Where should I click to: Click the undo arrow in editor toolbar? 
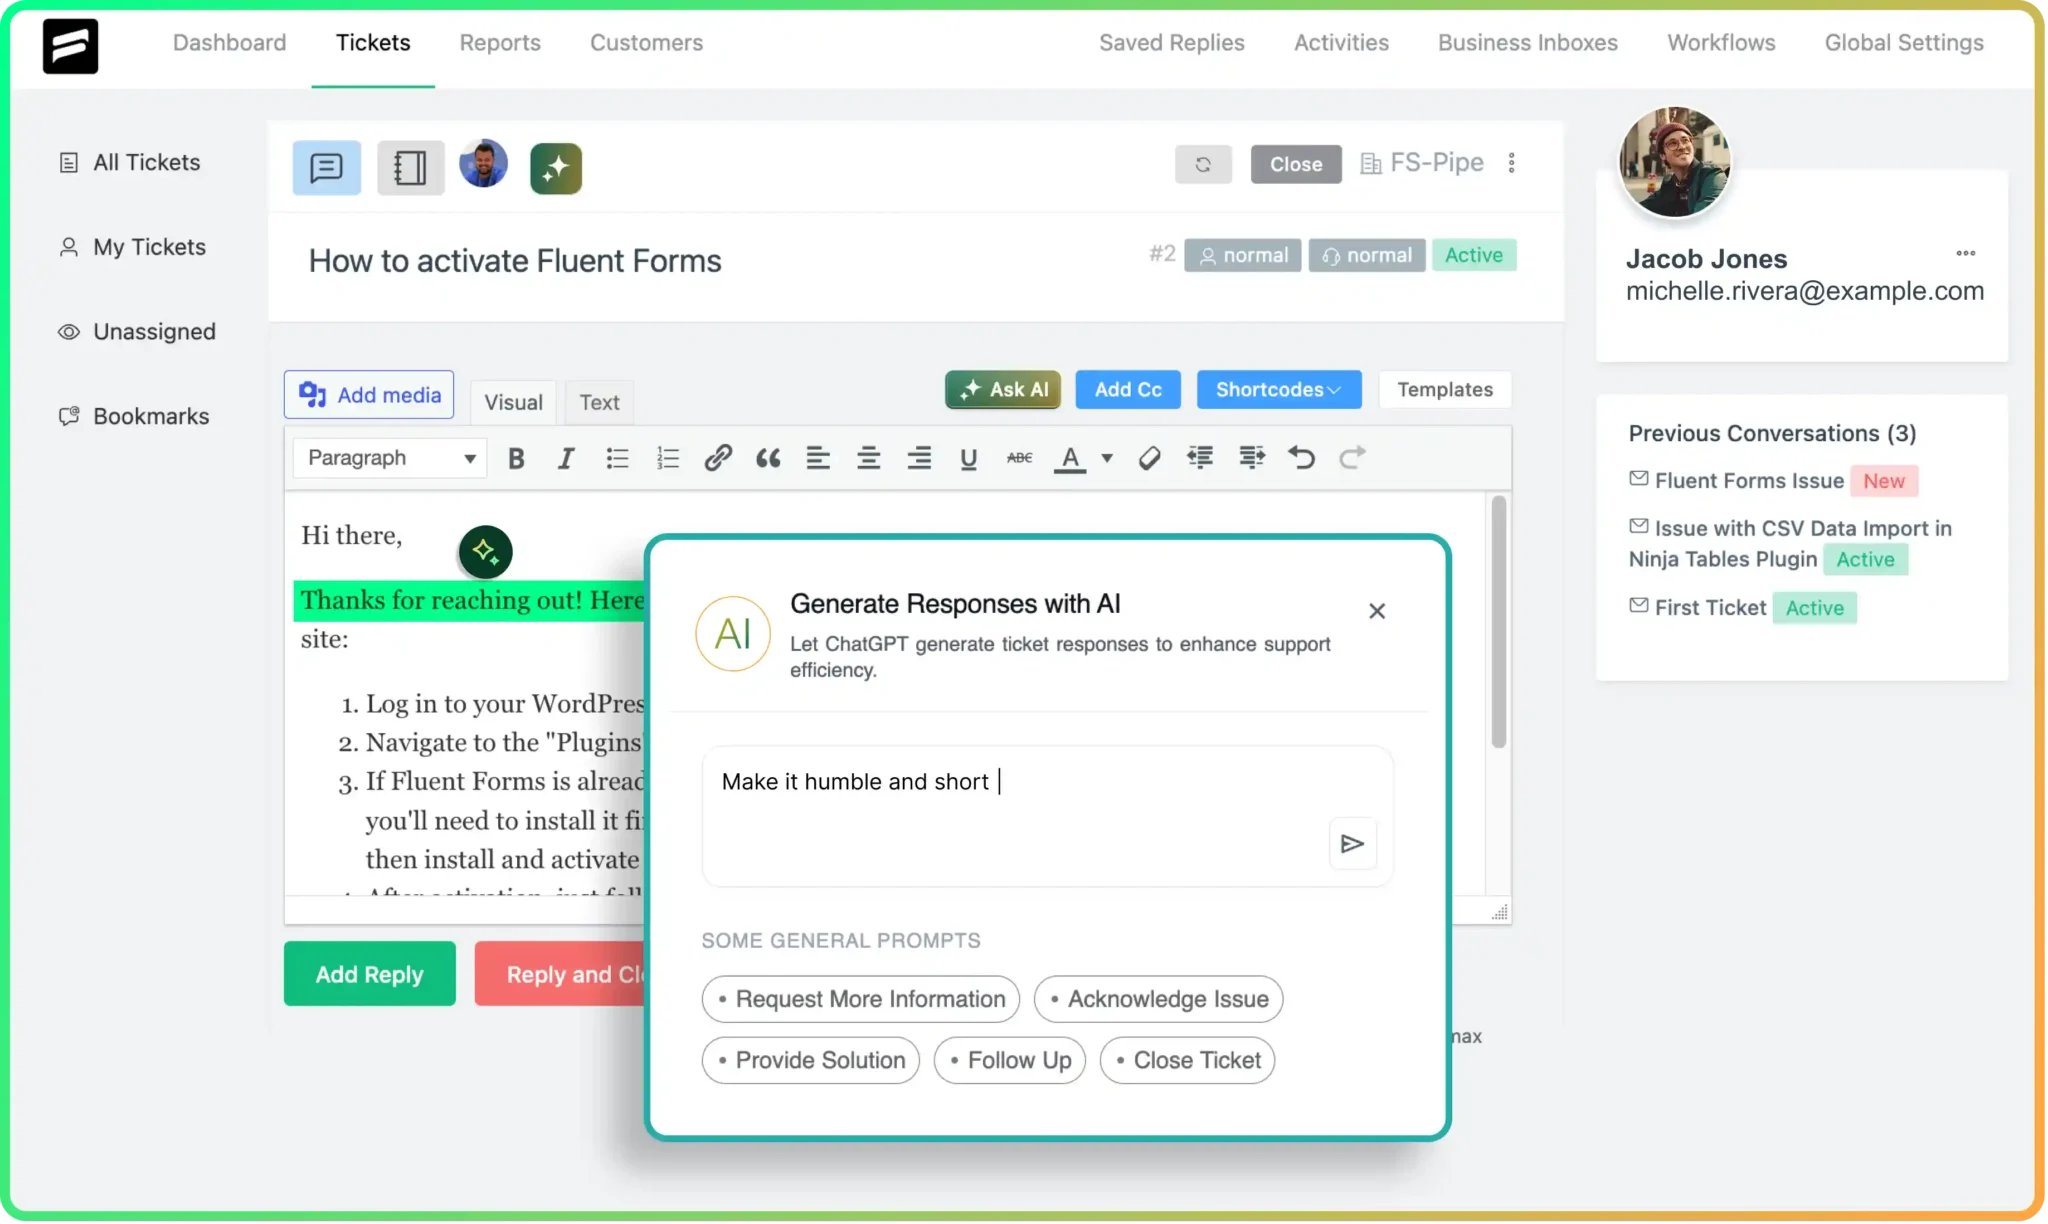[1301, 458]
